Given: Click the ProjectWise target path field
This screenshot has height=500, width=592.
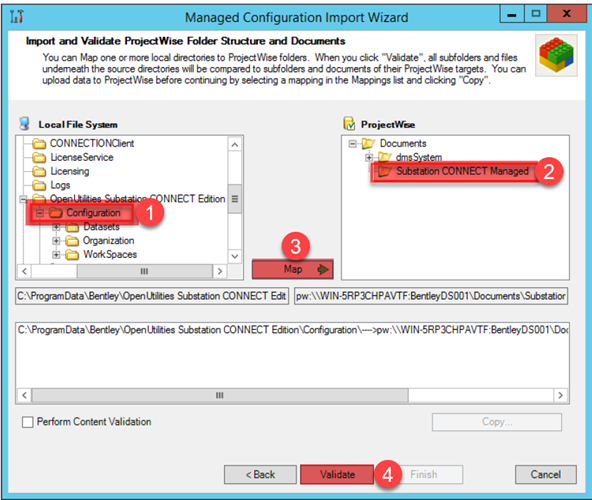Looking at the screenshot, I should (x=431, y=296).
